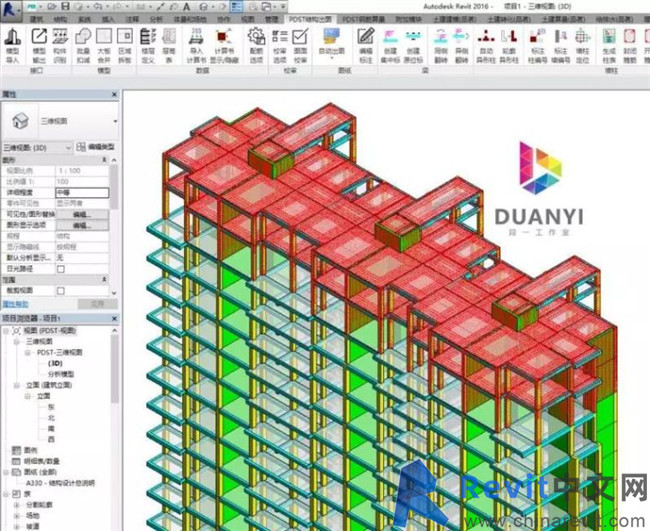
Task: Open the Revit application menu R button
Action: click(x=9, y=9)
